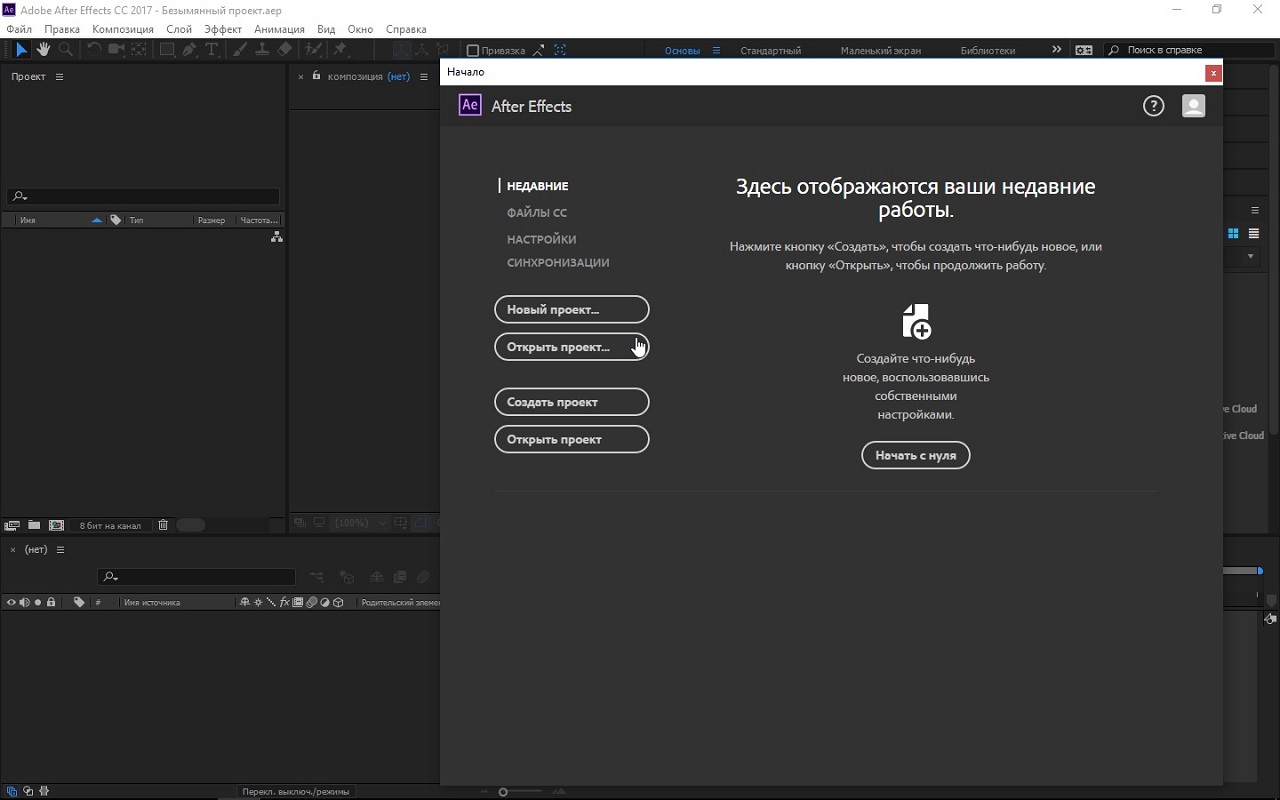Screen dimensions: 1280x800
Task: Click the help question mark icon
Action: tap(1153, 106)
